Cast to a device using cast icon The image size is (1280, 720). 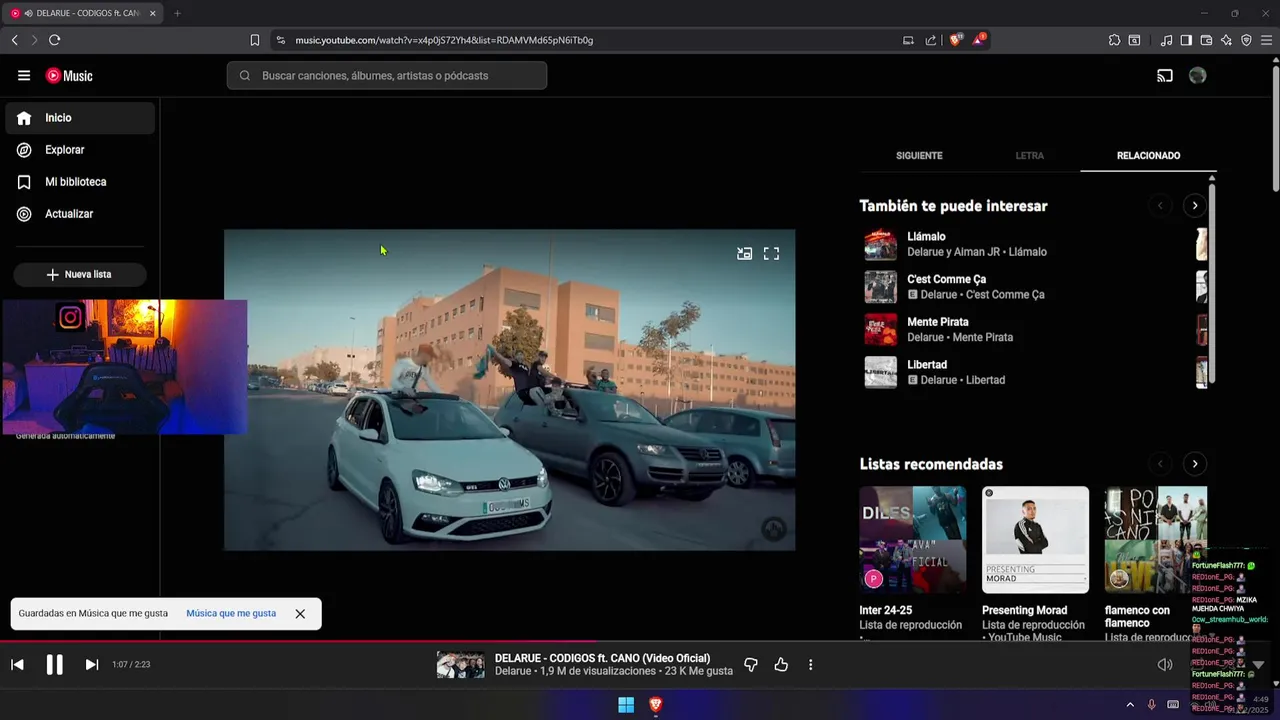(1165, 76)
